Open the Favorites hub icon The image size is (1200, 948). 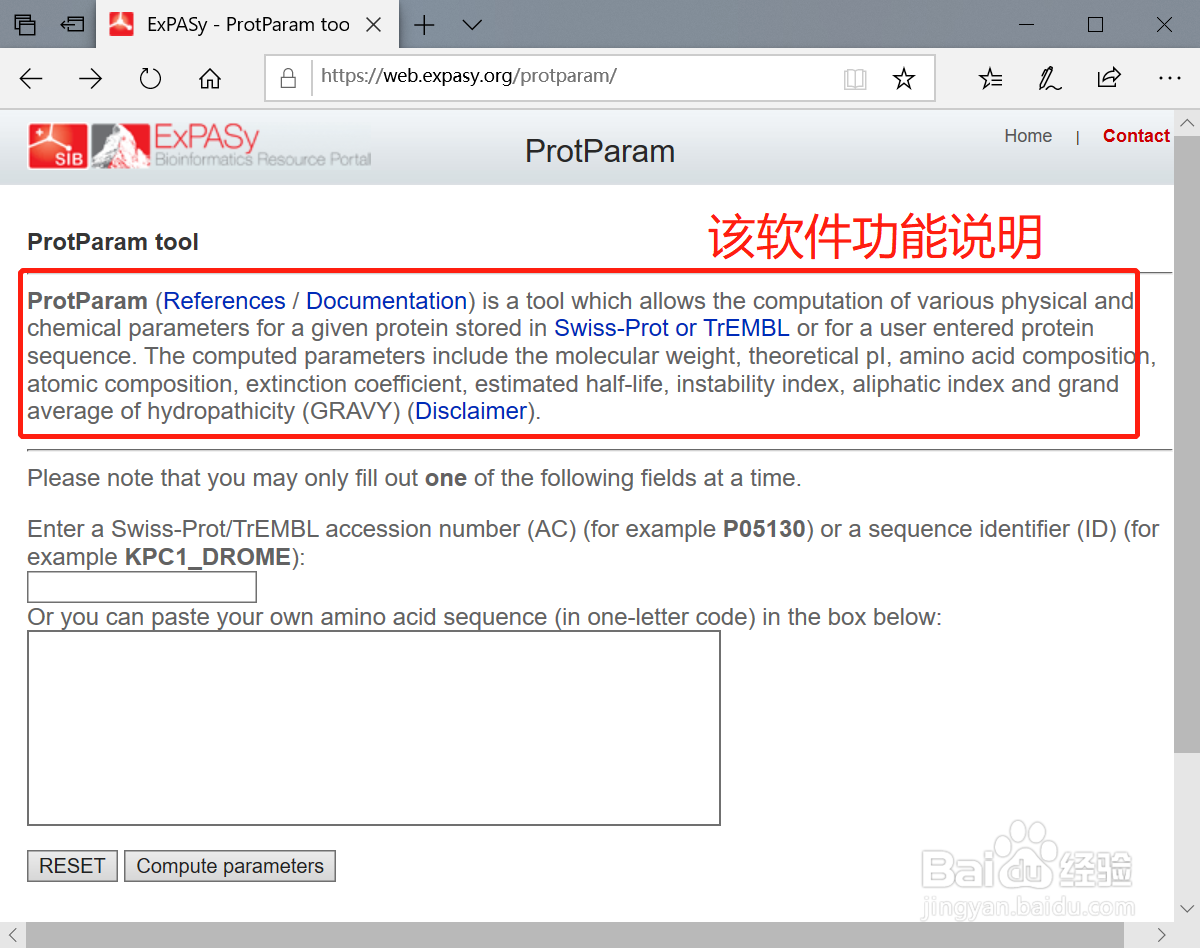990,78
